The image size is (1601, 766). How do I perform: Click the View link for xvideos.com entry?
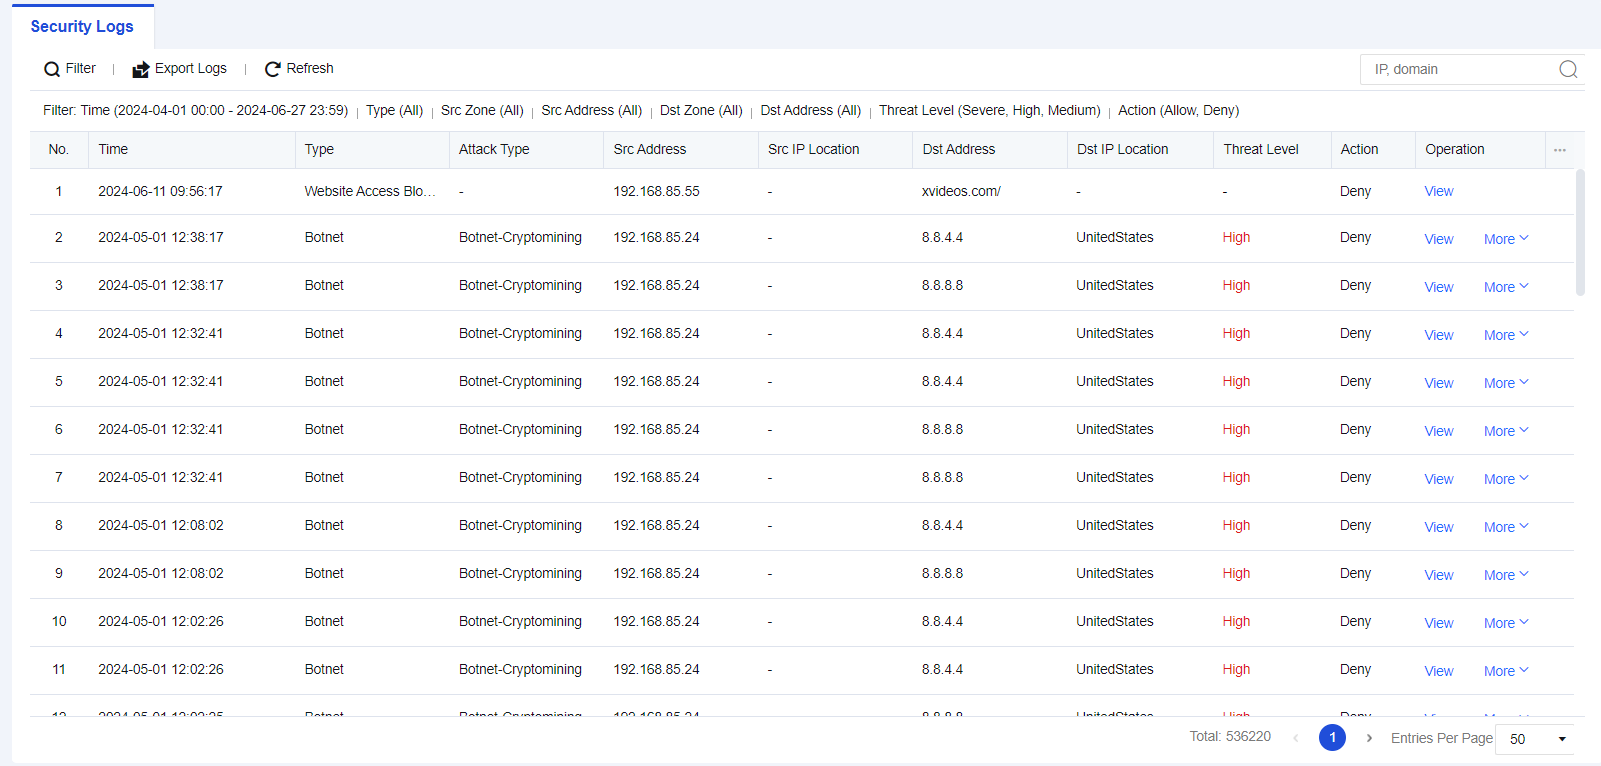(x=1438, y=191)
